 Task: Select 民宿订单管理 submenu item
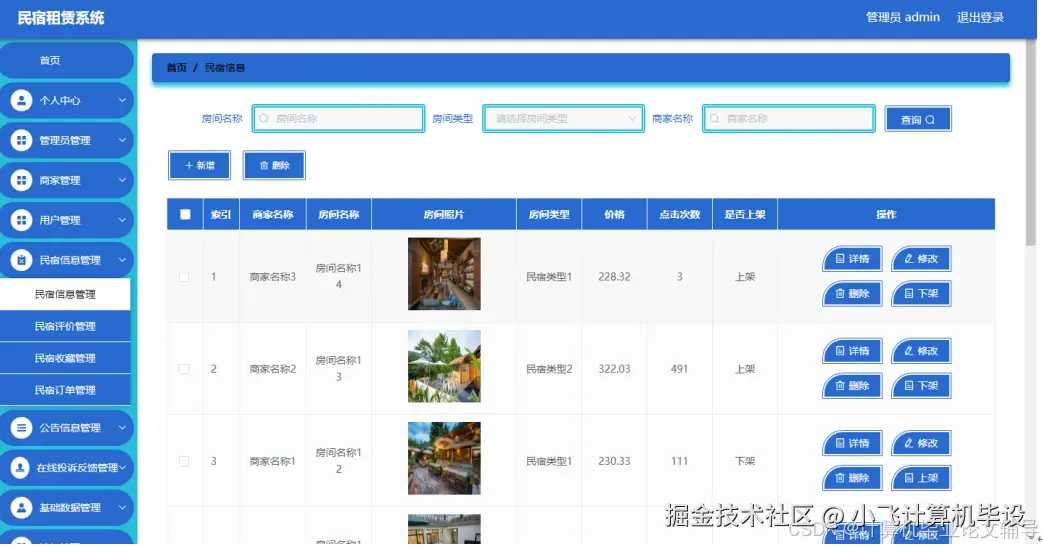point(65,390)
